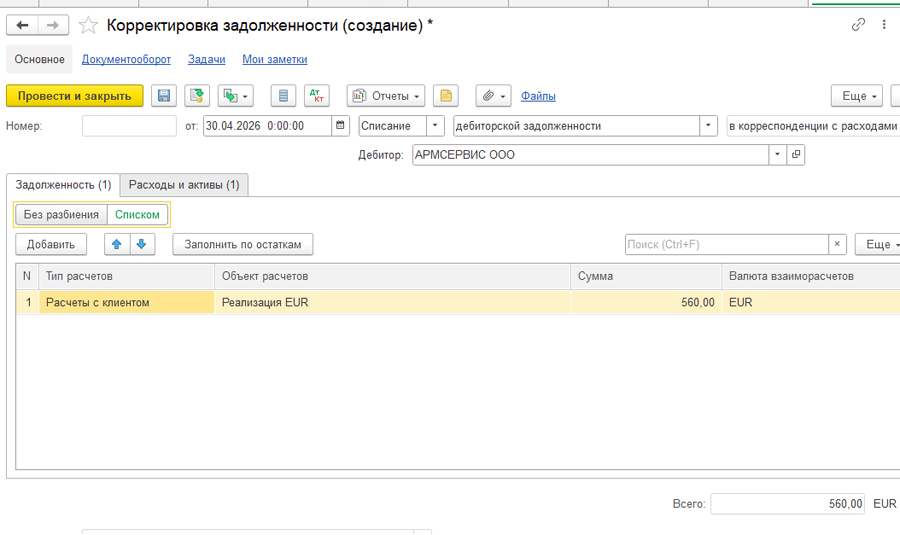Click into the Номер input field
The height and width of the screenshot is (535, 900).
129,126
